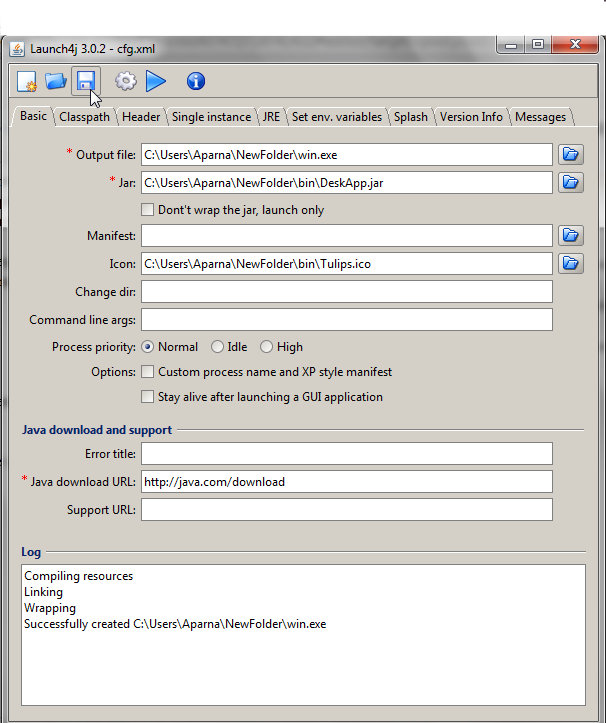Check Custom process name and XP style manifest
Image resolution: width=606 pixels, height=723 pixels.
(x=147, y=372)
